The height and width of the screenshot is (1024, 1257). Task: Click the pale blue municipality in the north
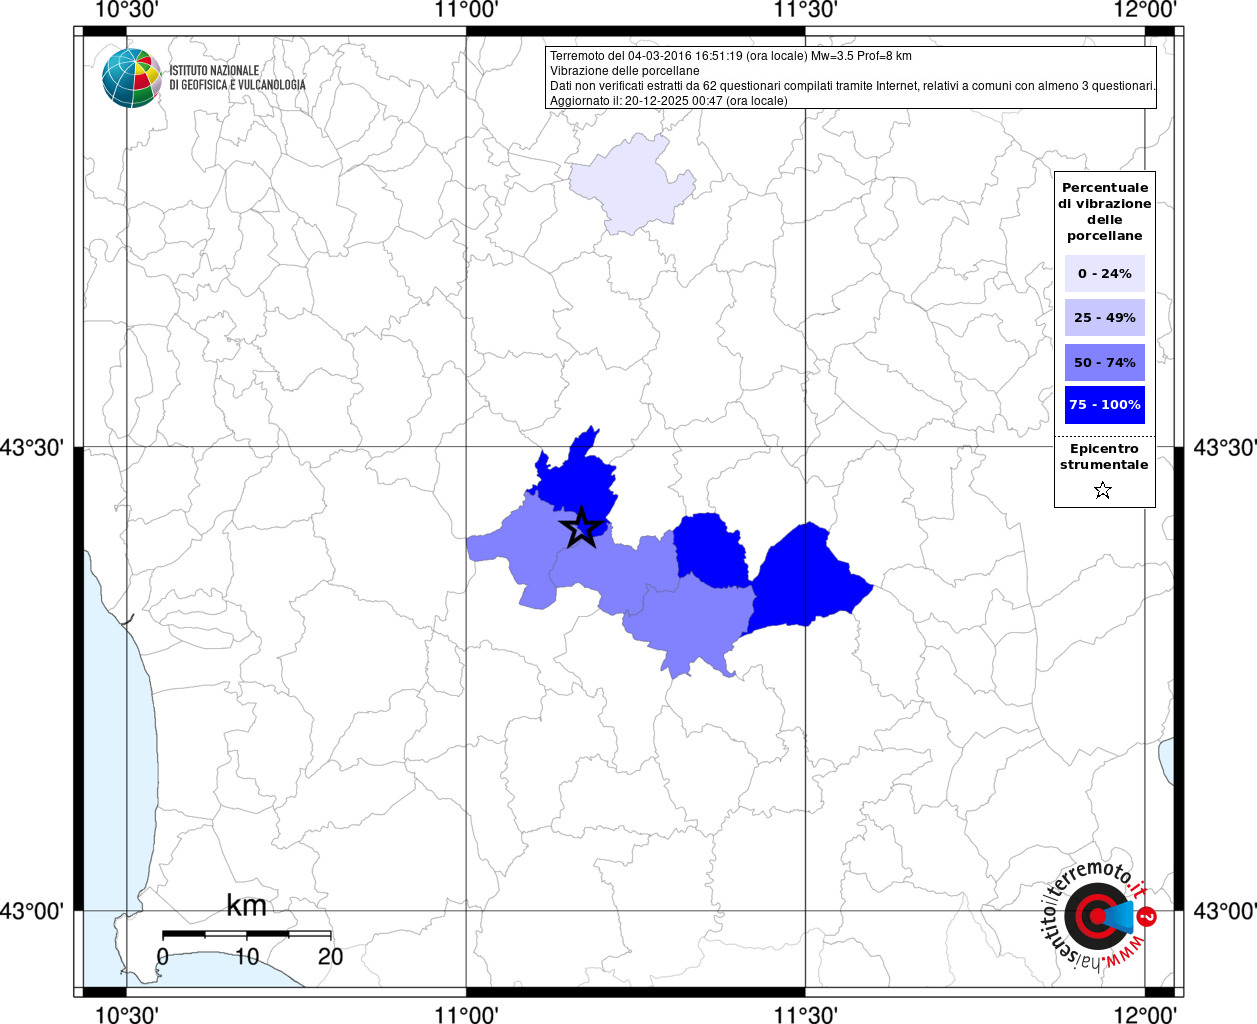point(633,185)
